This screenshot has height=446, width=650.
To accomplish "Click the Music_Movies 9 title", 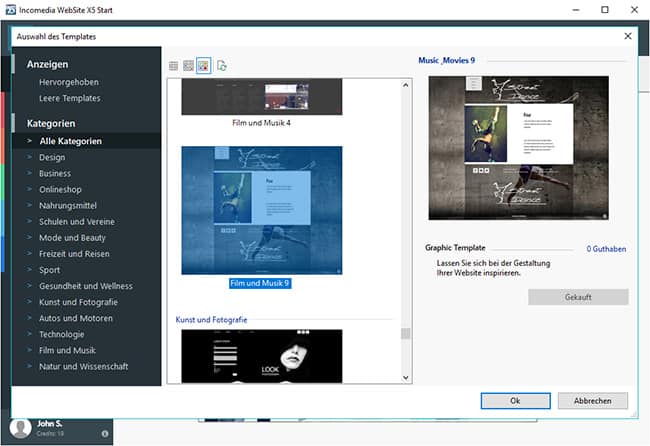I will (446, 61).
